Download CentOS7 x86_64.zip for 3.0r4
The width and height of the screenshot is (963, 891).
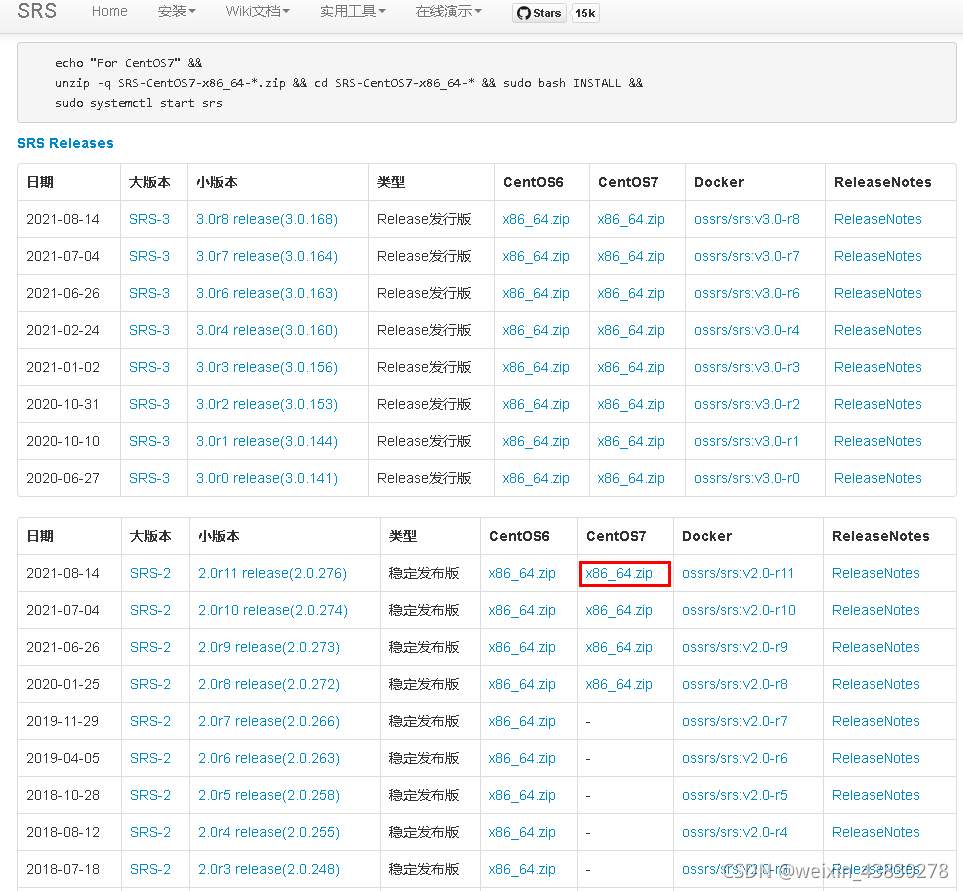click(631, 330)
